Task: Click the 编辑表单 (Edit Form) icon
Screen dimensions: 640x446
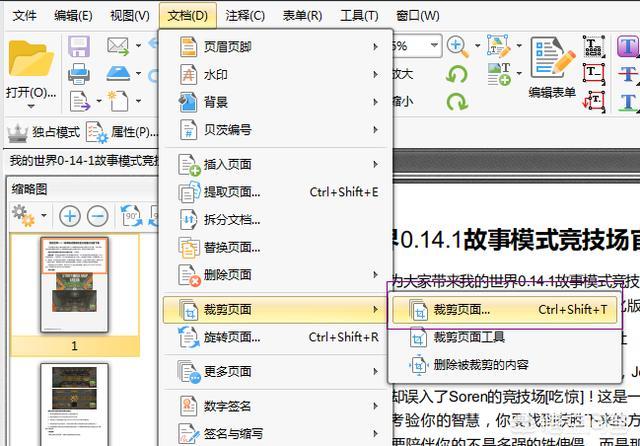Action: pyautogui.click(x=551, y=58)
